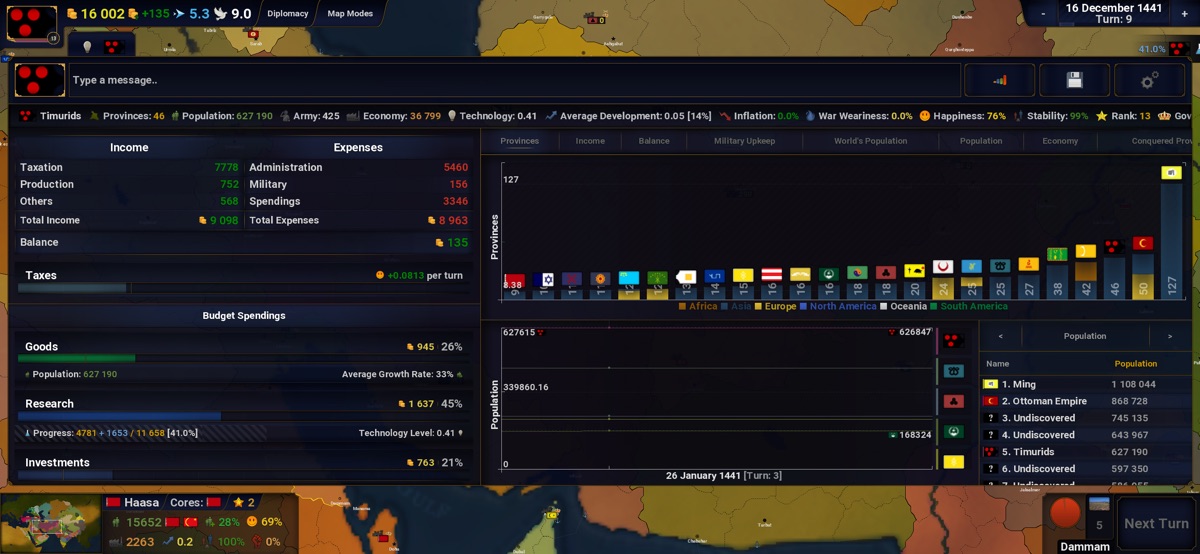Toggle Timurids flag in population graph legend
Screen dimensions: 1200x554
pyautogui.click(x=953, y=340)
